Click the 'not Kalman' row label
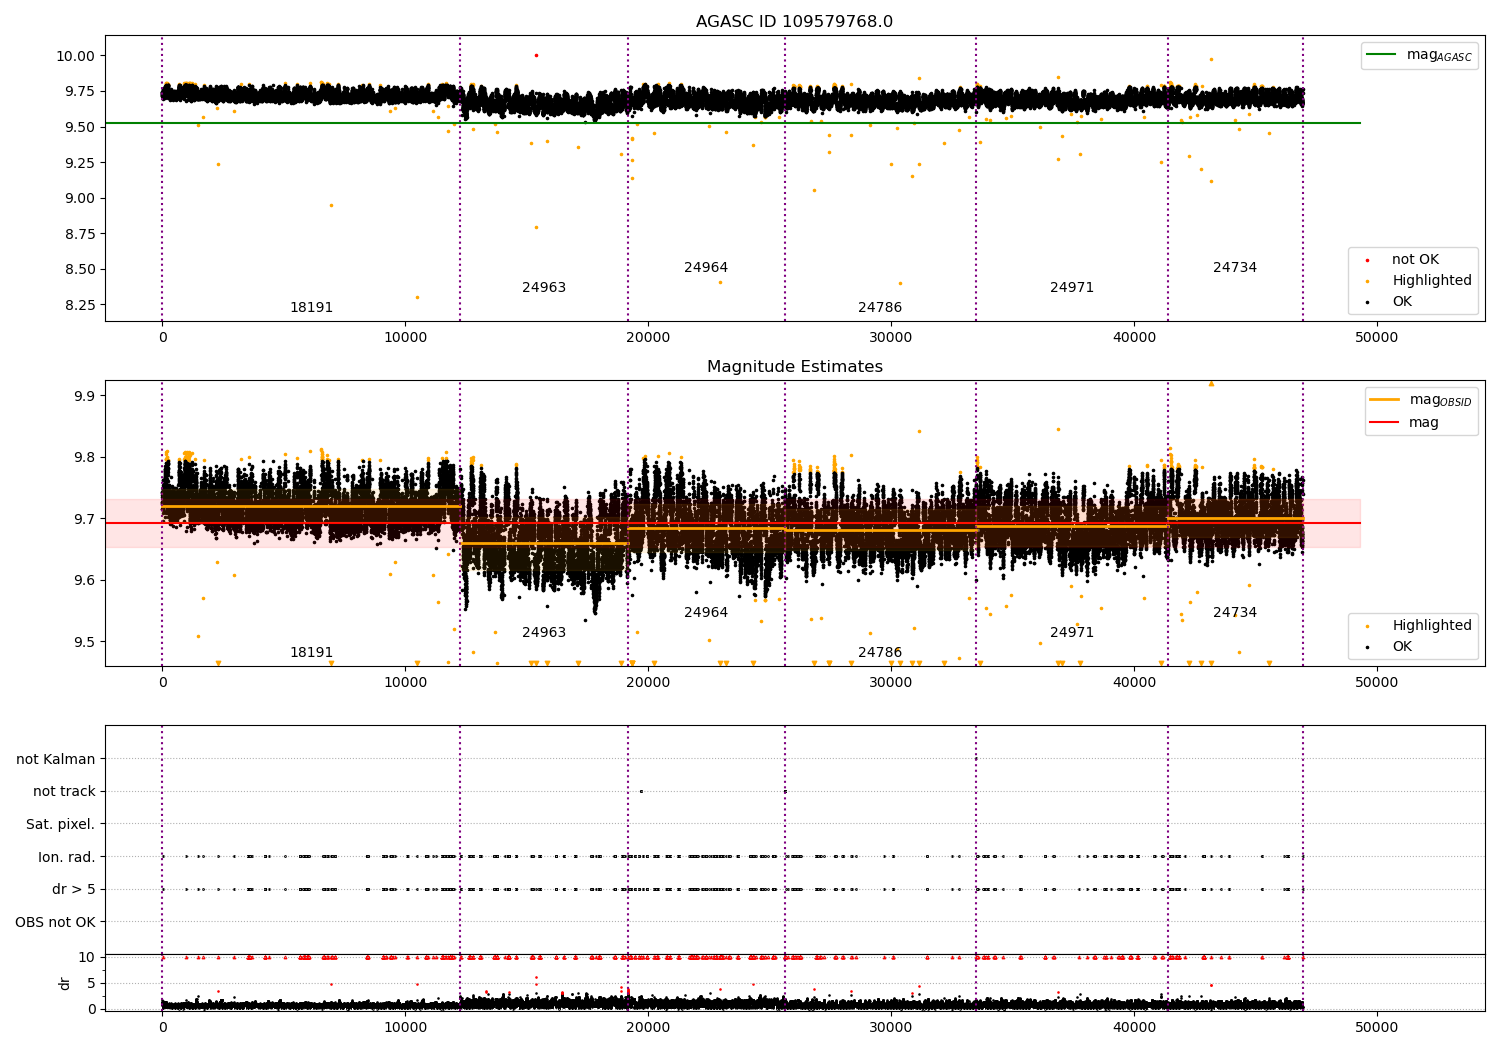 [x=56, y=759]
